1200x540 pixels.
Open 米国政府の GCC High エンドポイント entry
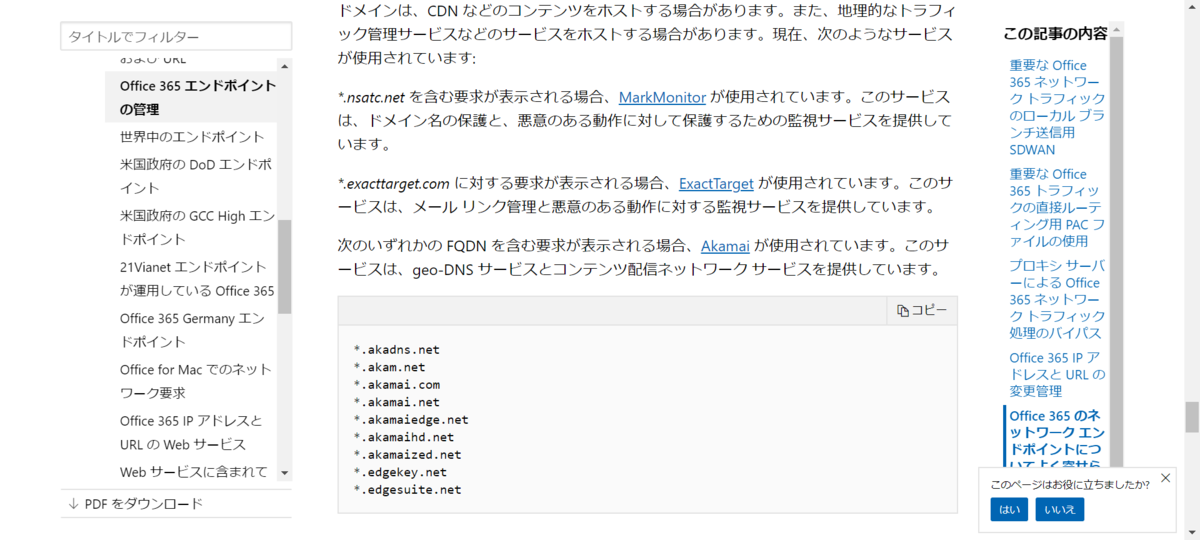(x=196, y=227)
